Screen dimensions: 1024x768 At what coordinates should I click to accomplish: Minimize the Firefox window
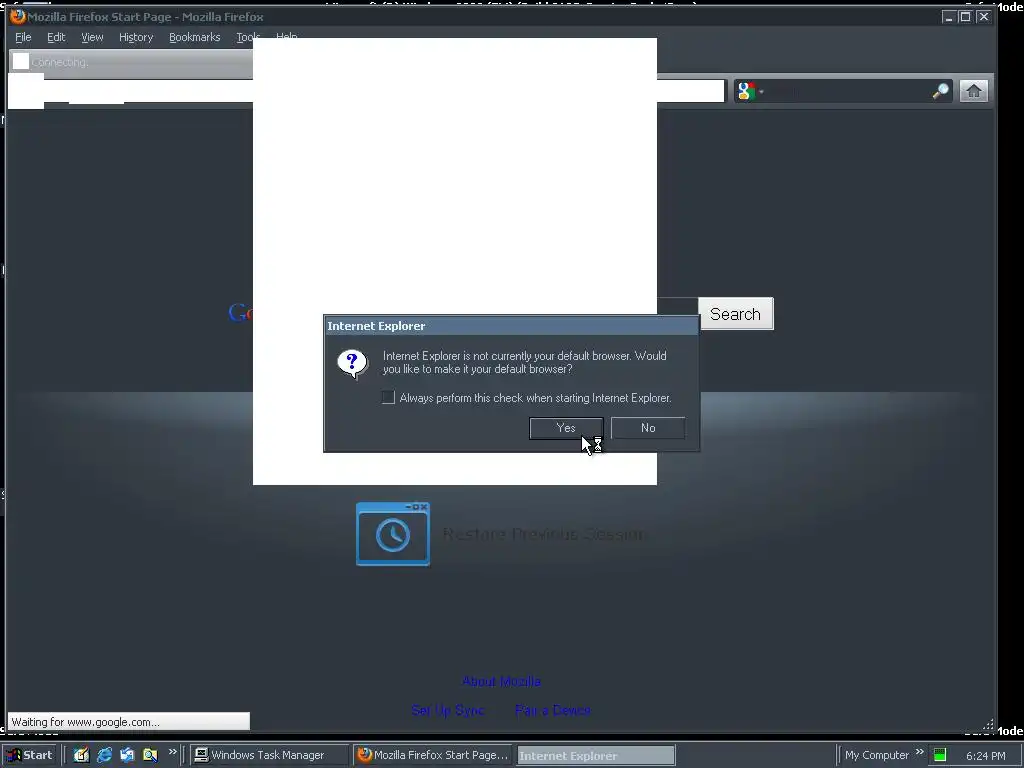[x=949, y=16]
